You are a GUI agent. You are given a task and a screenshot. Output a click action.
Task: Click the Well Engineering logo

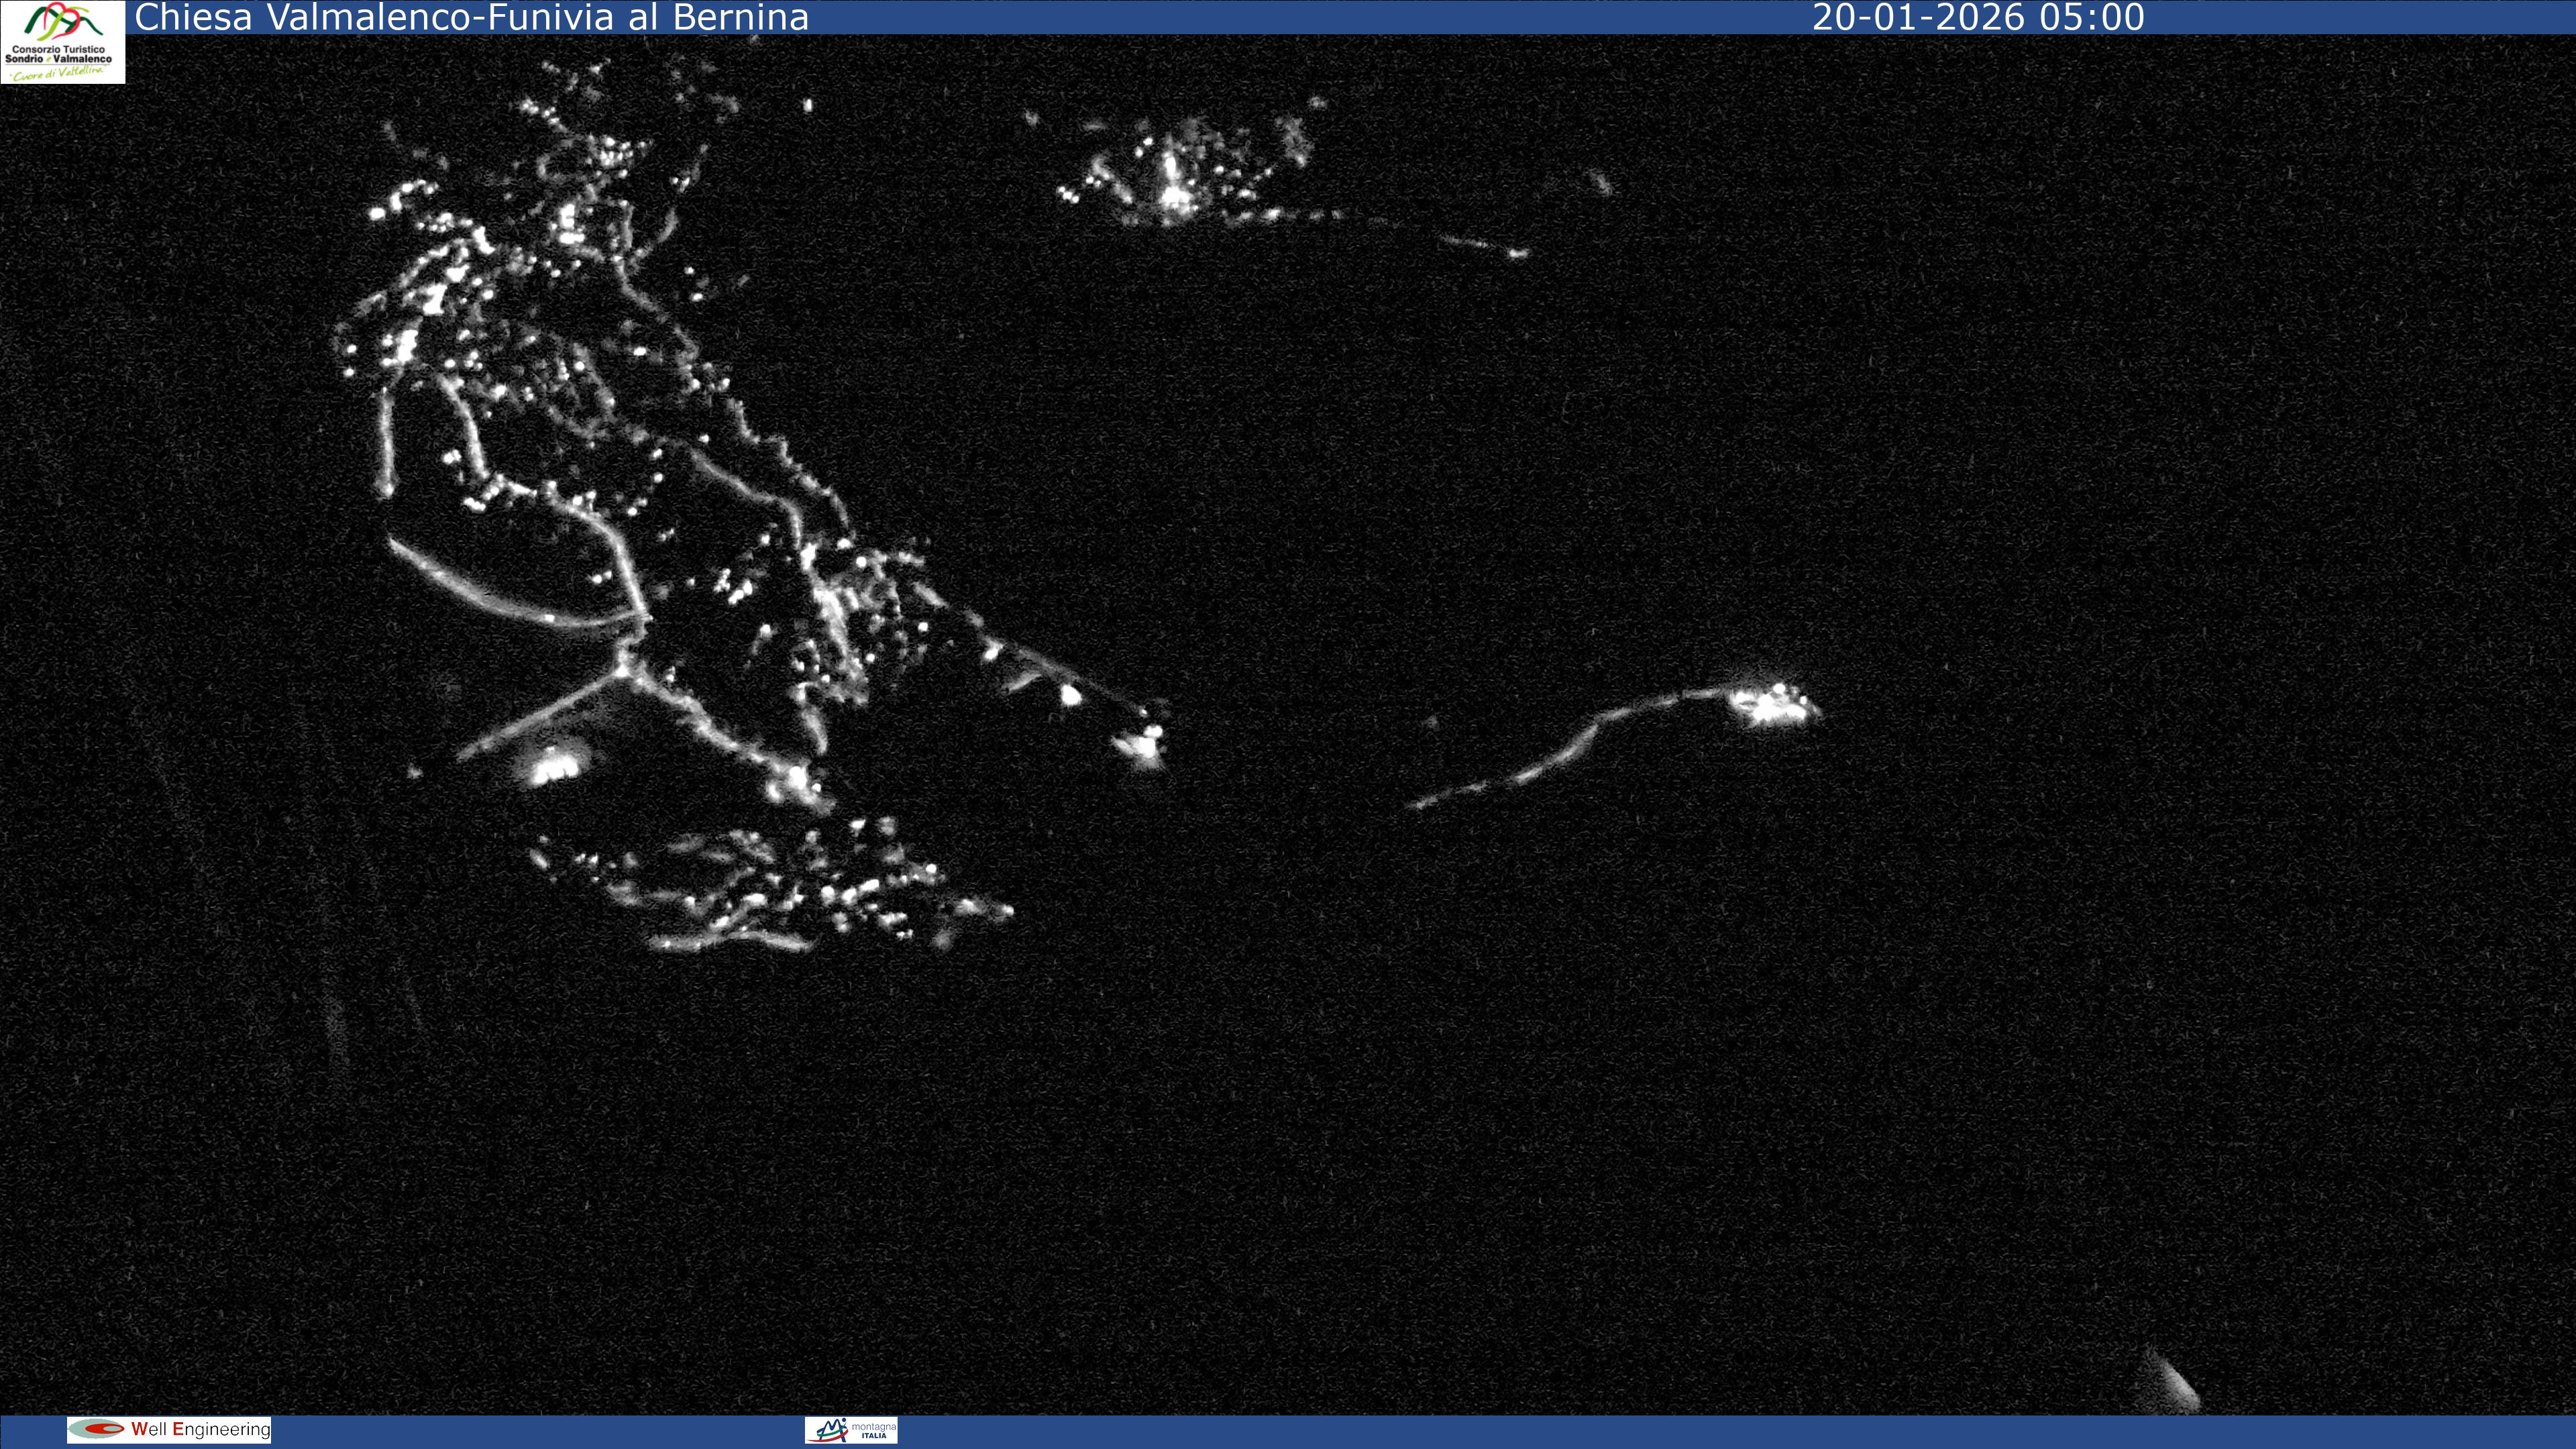[169, 1429]
